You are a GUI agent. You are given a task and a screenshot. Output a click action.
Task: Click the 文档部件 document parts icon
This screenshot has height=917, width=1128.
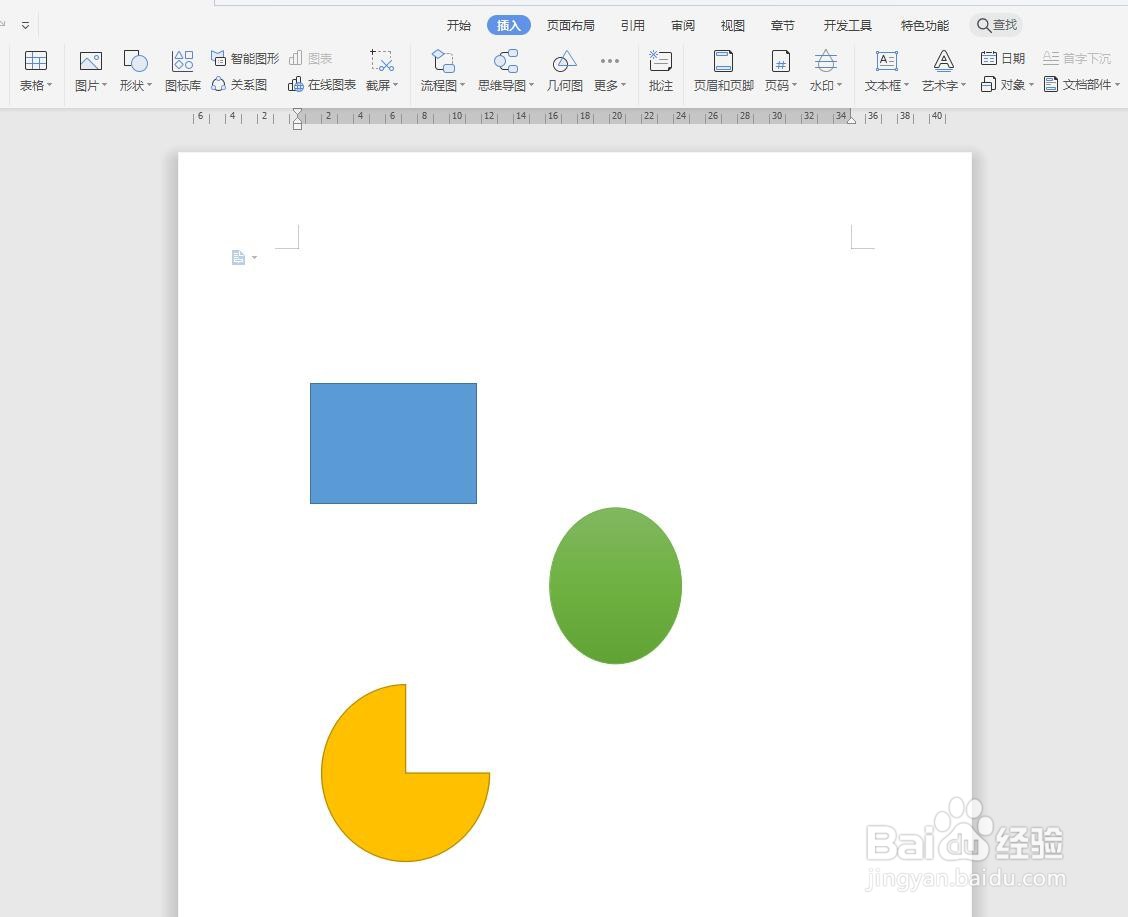[1051, 85]
